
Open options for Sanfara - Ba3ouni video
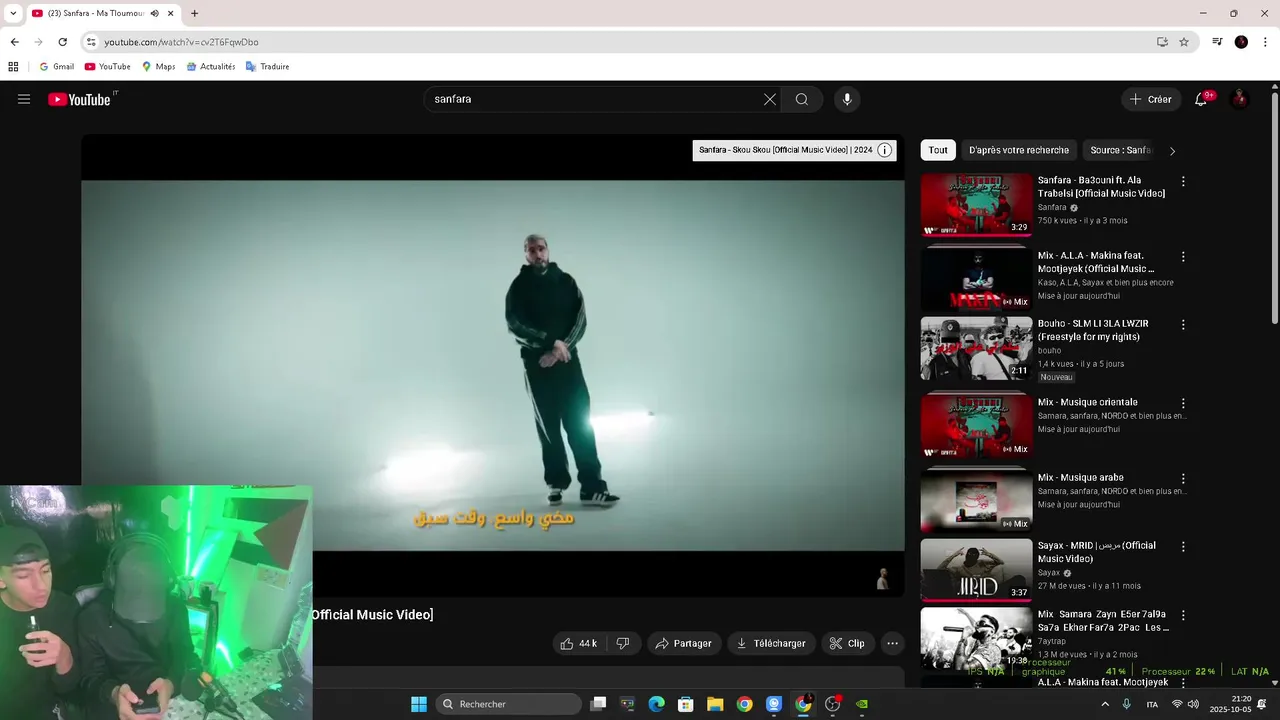[1183, 182]
